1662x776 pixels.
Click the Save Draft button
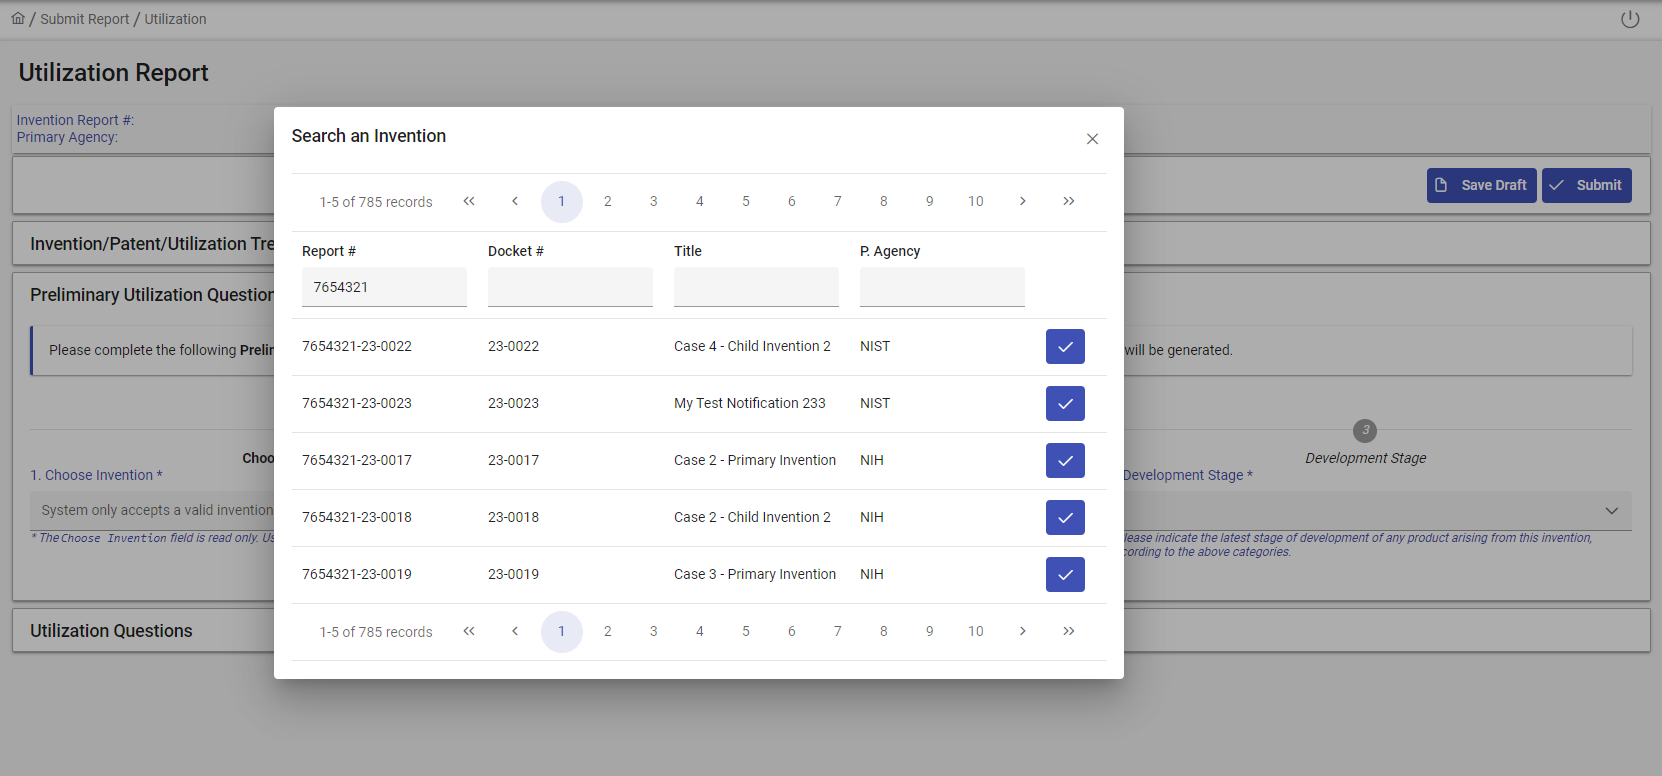[x=1481, y=185]
